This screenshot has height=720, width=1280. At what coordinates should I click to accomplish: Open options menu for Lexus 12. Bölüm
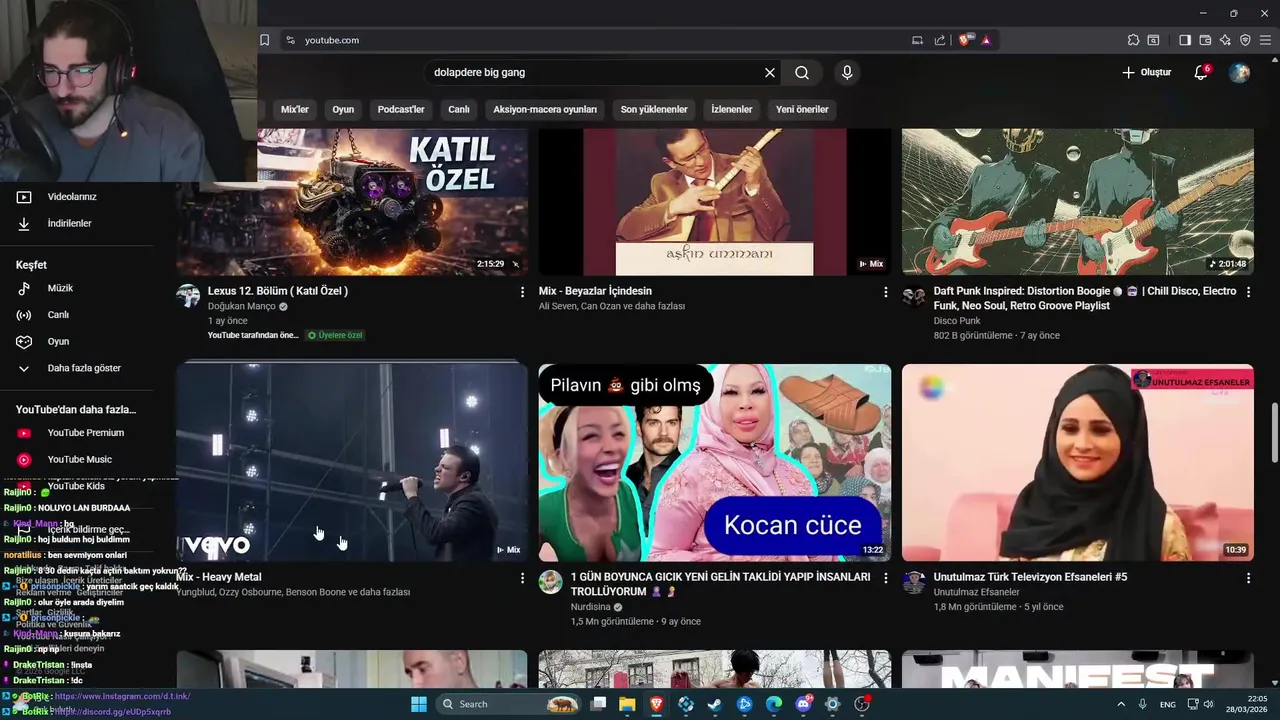click(522, 292)
